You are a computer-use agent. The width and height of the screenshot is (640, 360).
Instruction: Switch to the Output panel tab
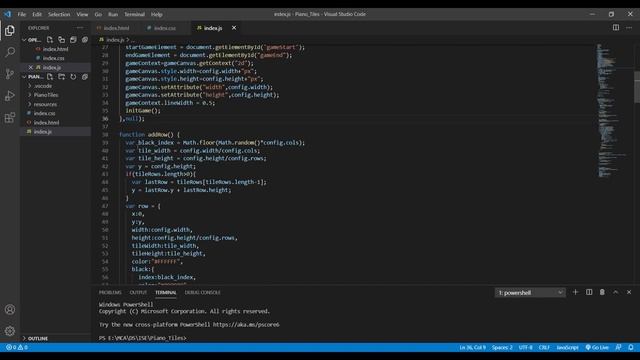pos(138,292)
